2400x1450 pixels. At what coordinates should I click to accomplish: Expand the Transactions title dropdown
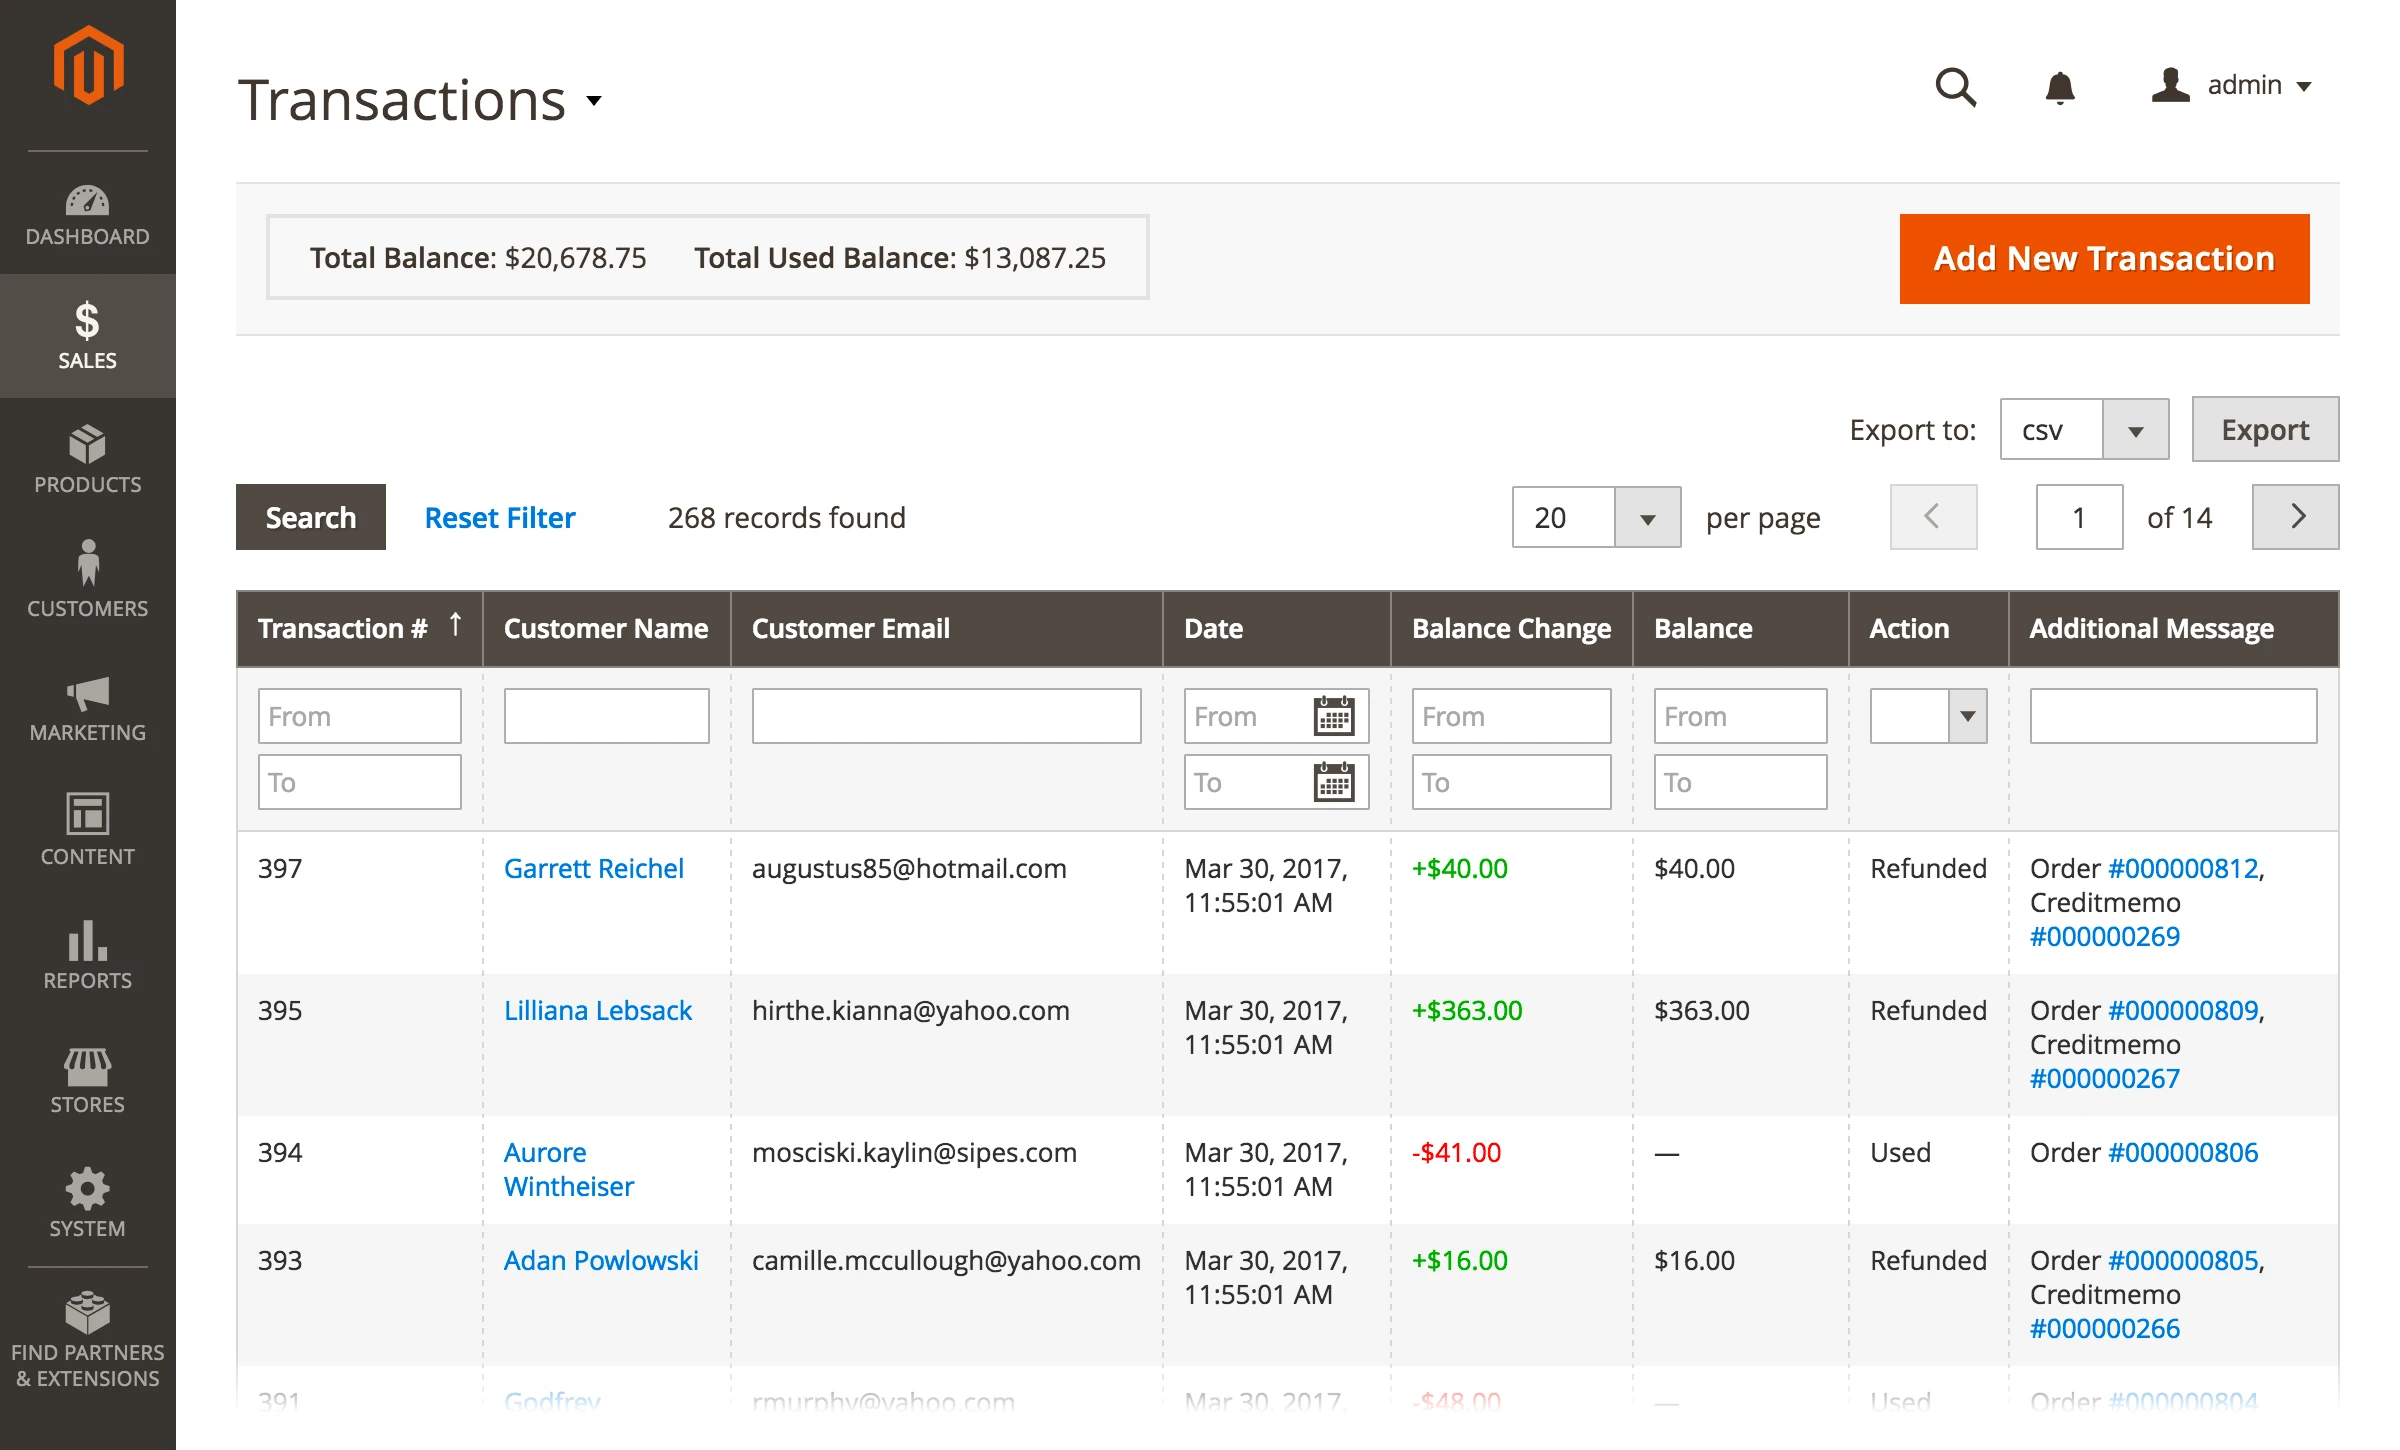click(594, 100)
